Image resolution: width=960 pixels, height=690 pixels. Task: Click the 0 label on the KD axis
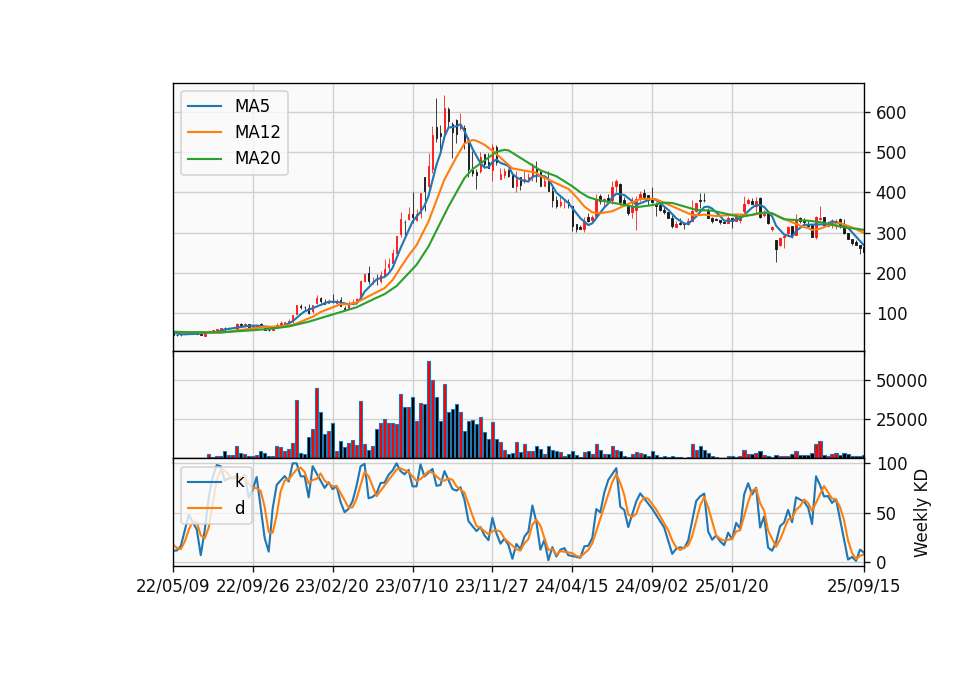(882, 562)
